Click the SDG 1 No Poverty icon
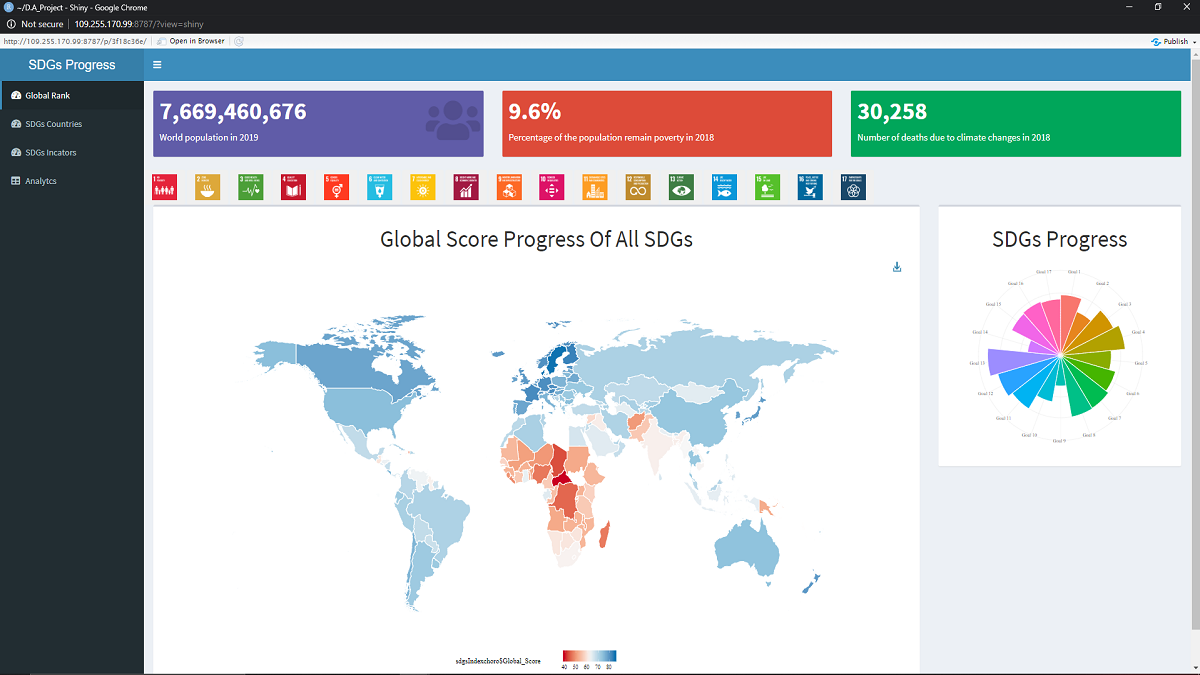This screenshot has width=1200, height=675. 164,187
